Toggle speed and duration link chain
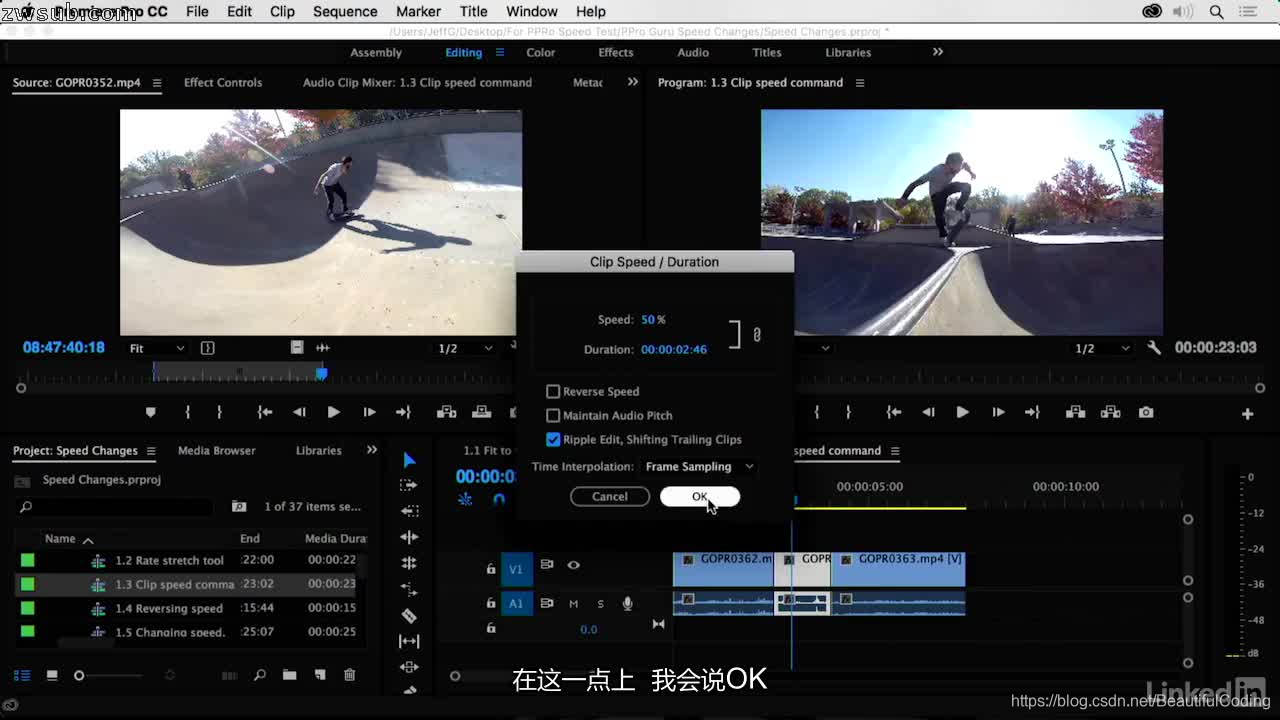The image size is (1280, 720). pyautogui.click(x=757, y=335)
